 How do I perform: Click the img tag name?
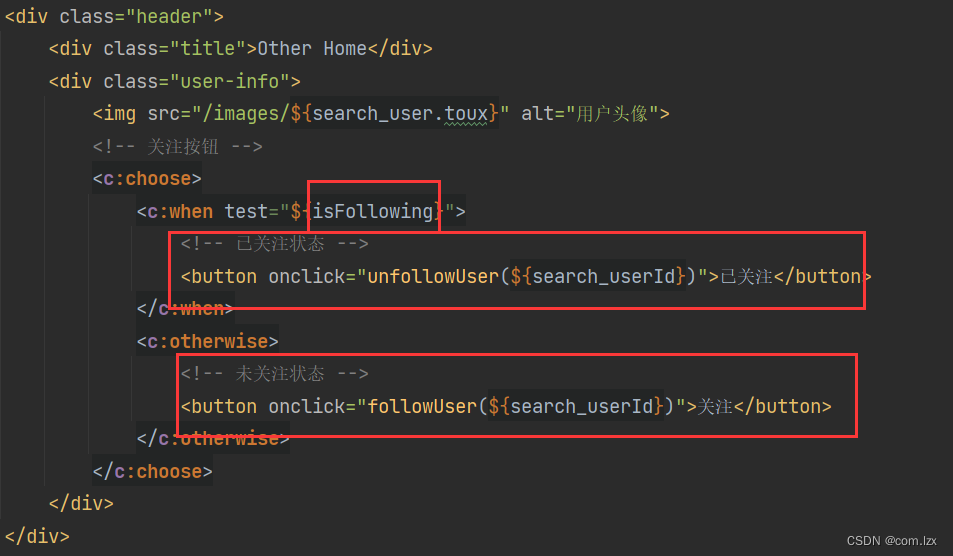pyautogui.click(x=120, y=114)
